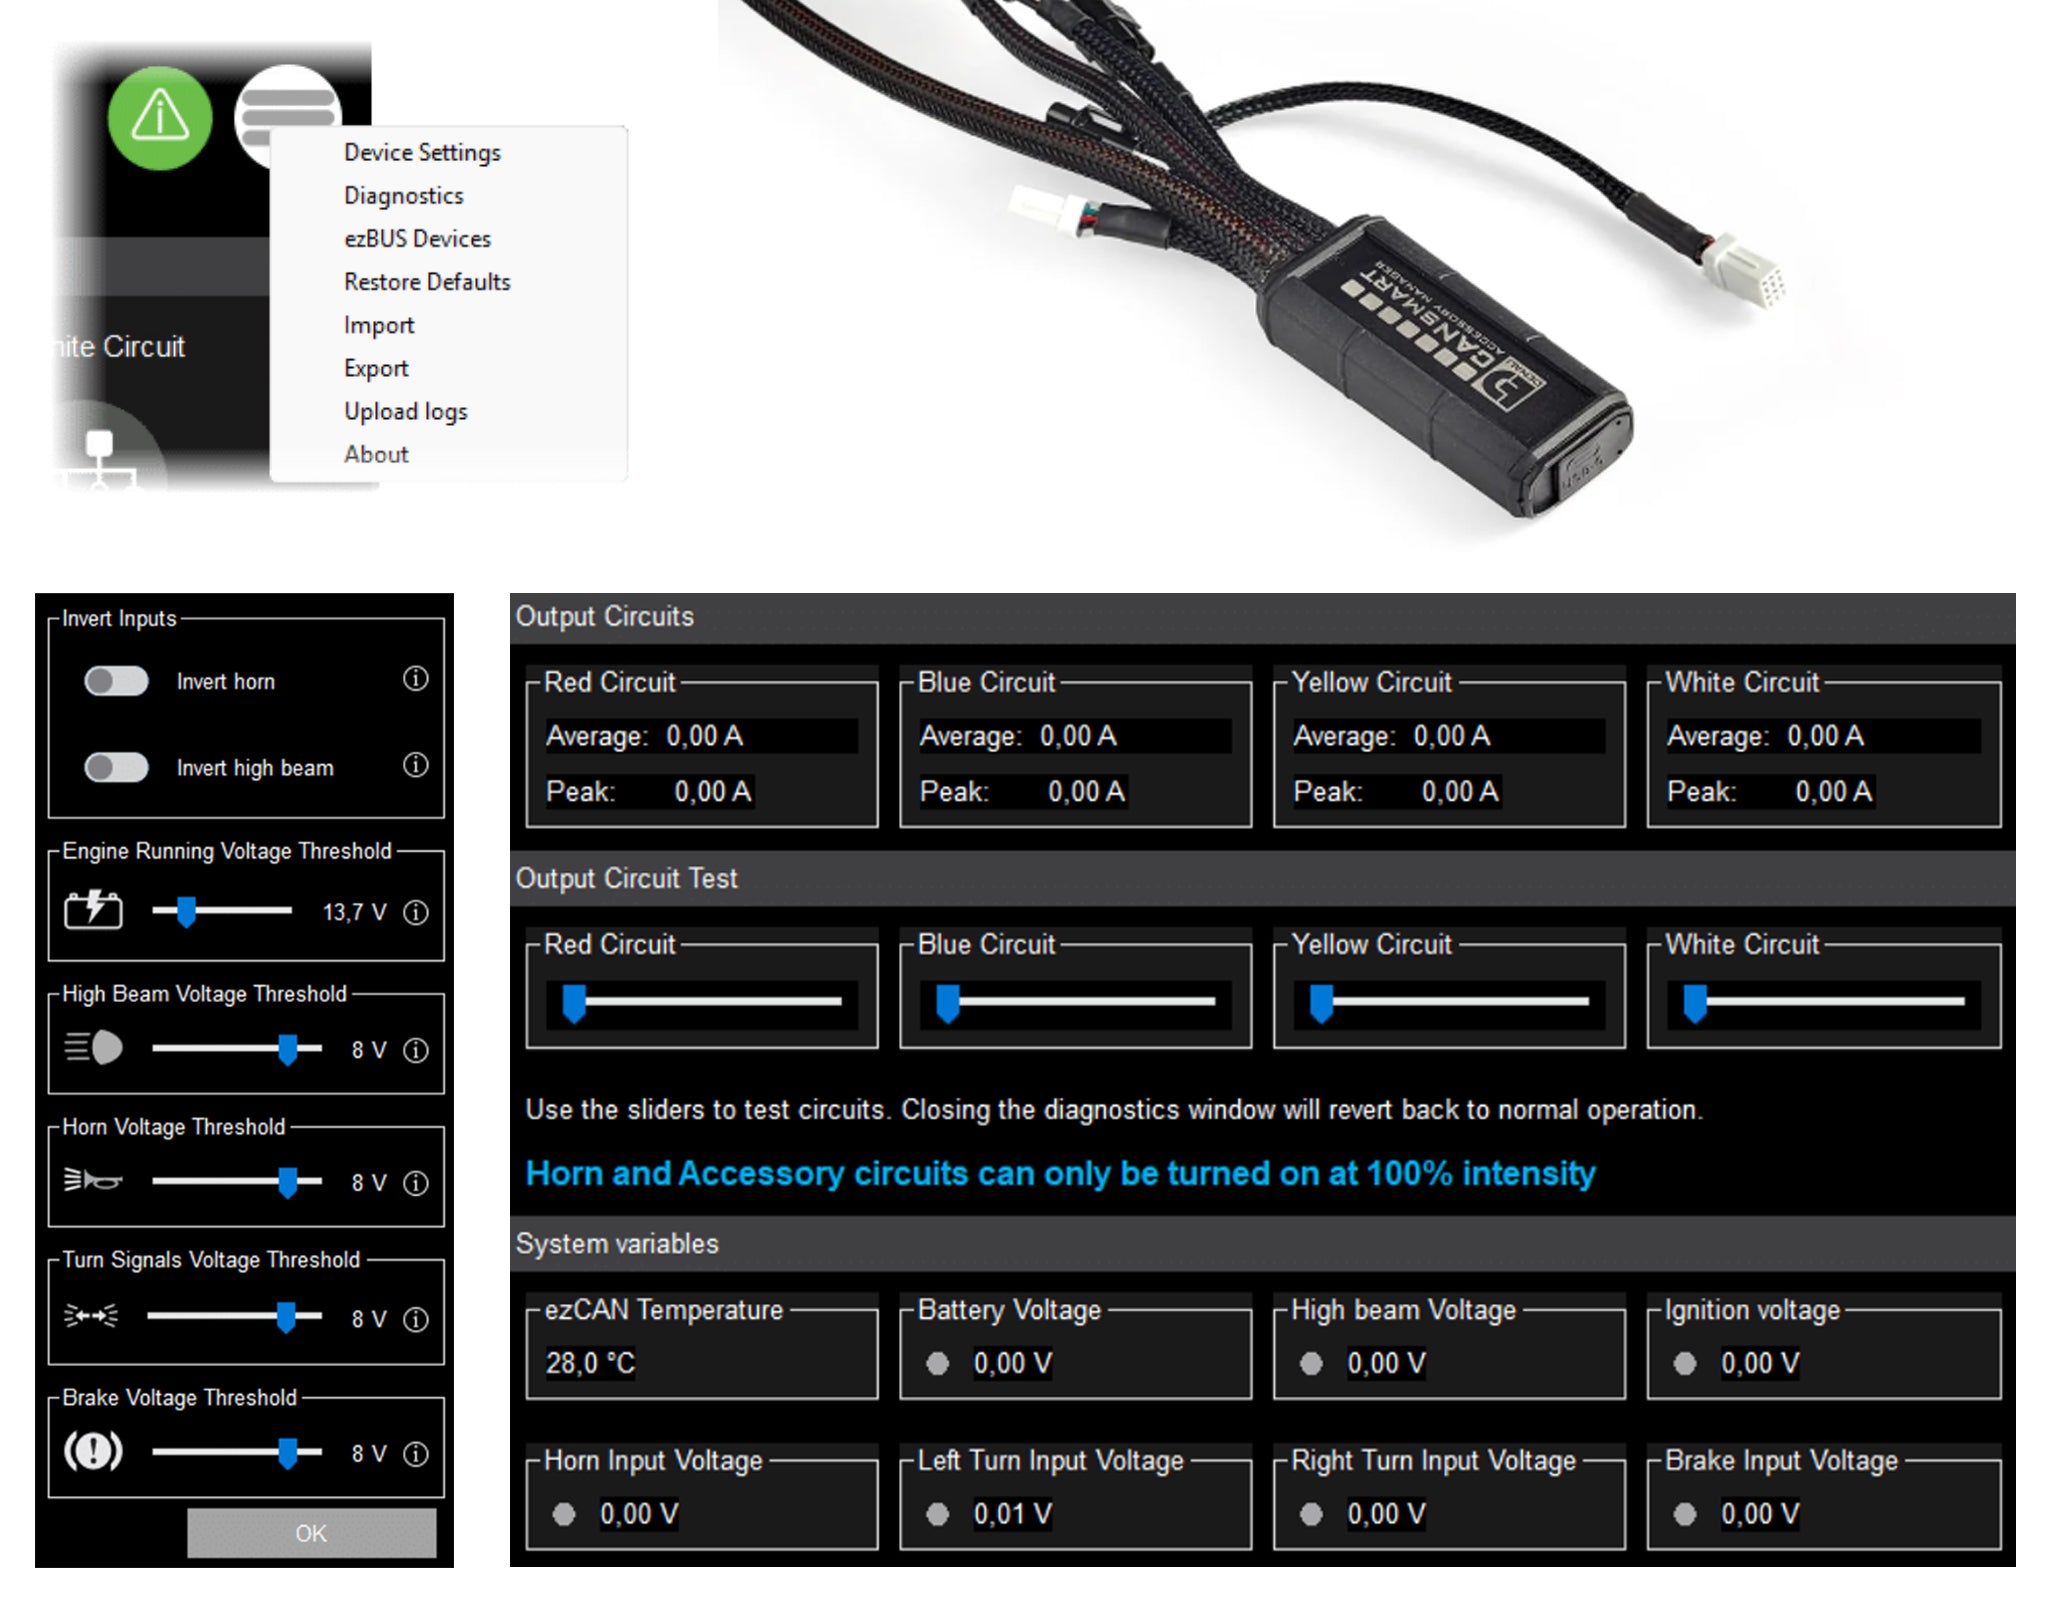
Task: Click the White Circuit test slider handle
Action: 1695,1003
